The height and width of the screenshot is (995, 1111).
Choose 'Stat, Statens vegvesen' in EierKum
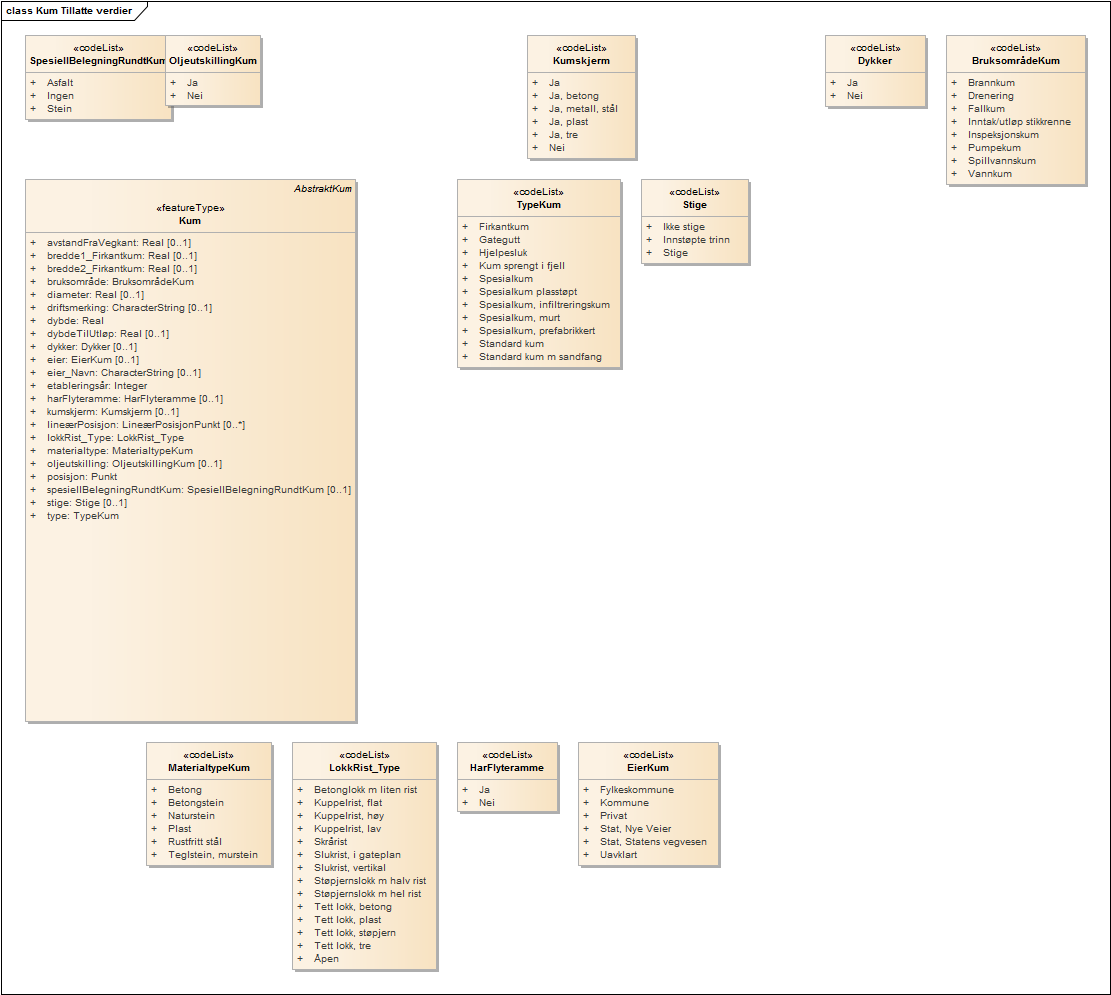tap(653, 842)
